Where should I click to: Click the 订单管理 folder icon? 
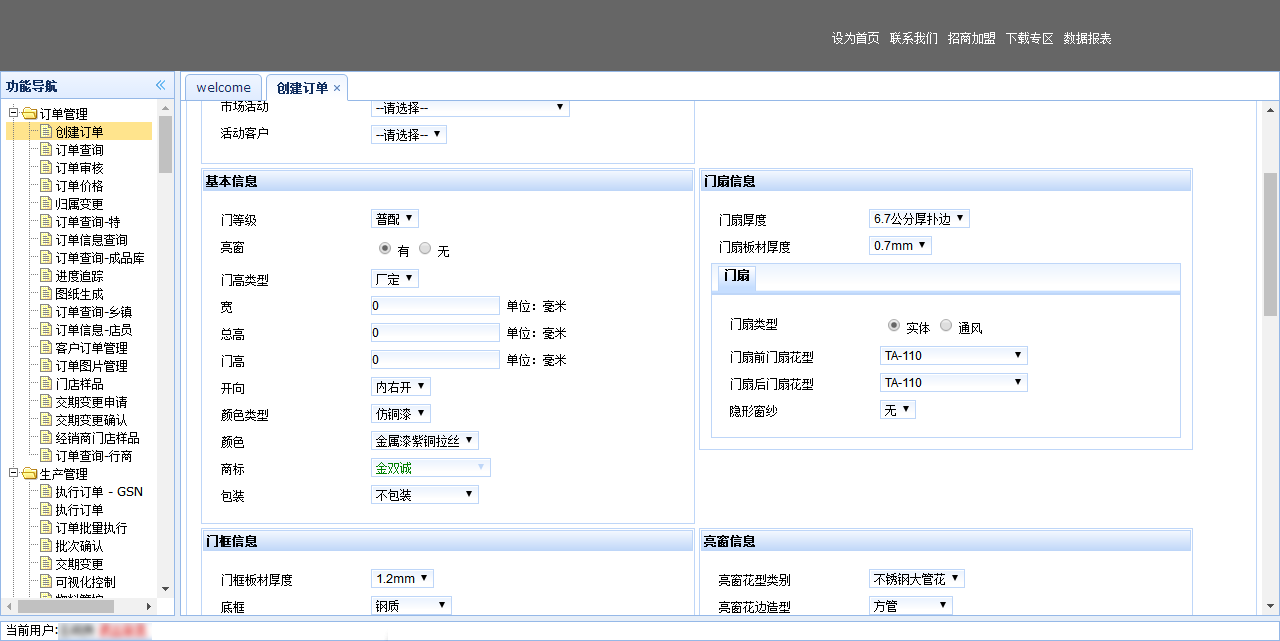[x=29, y=113]
